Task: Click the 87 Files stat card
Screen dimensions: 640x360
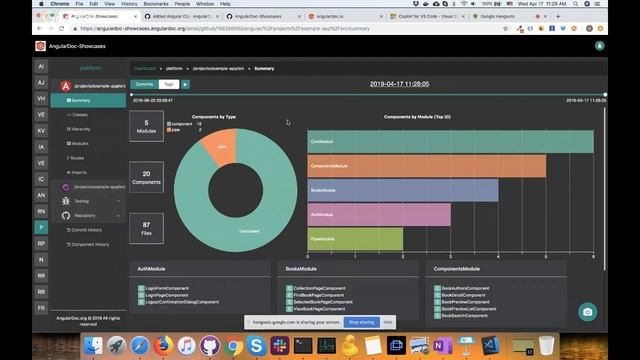Action: (x=147, y=229)
